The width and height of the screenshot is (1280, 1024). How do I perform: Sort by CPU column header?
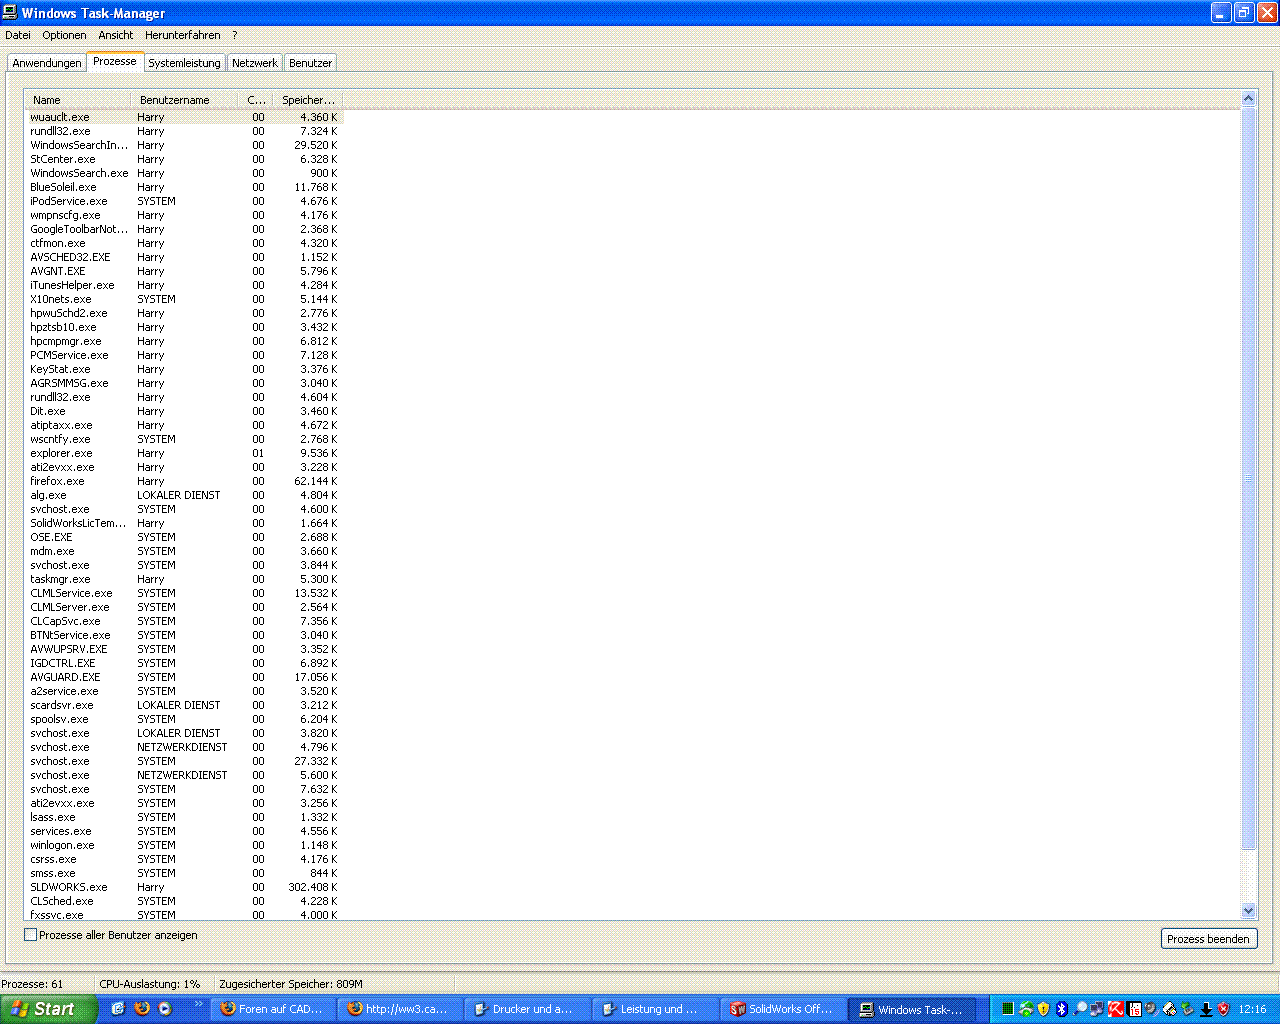pyautogui.click(x=255, y=100)
